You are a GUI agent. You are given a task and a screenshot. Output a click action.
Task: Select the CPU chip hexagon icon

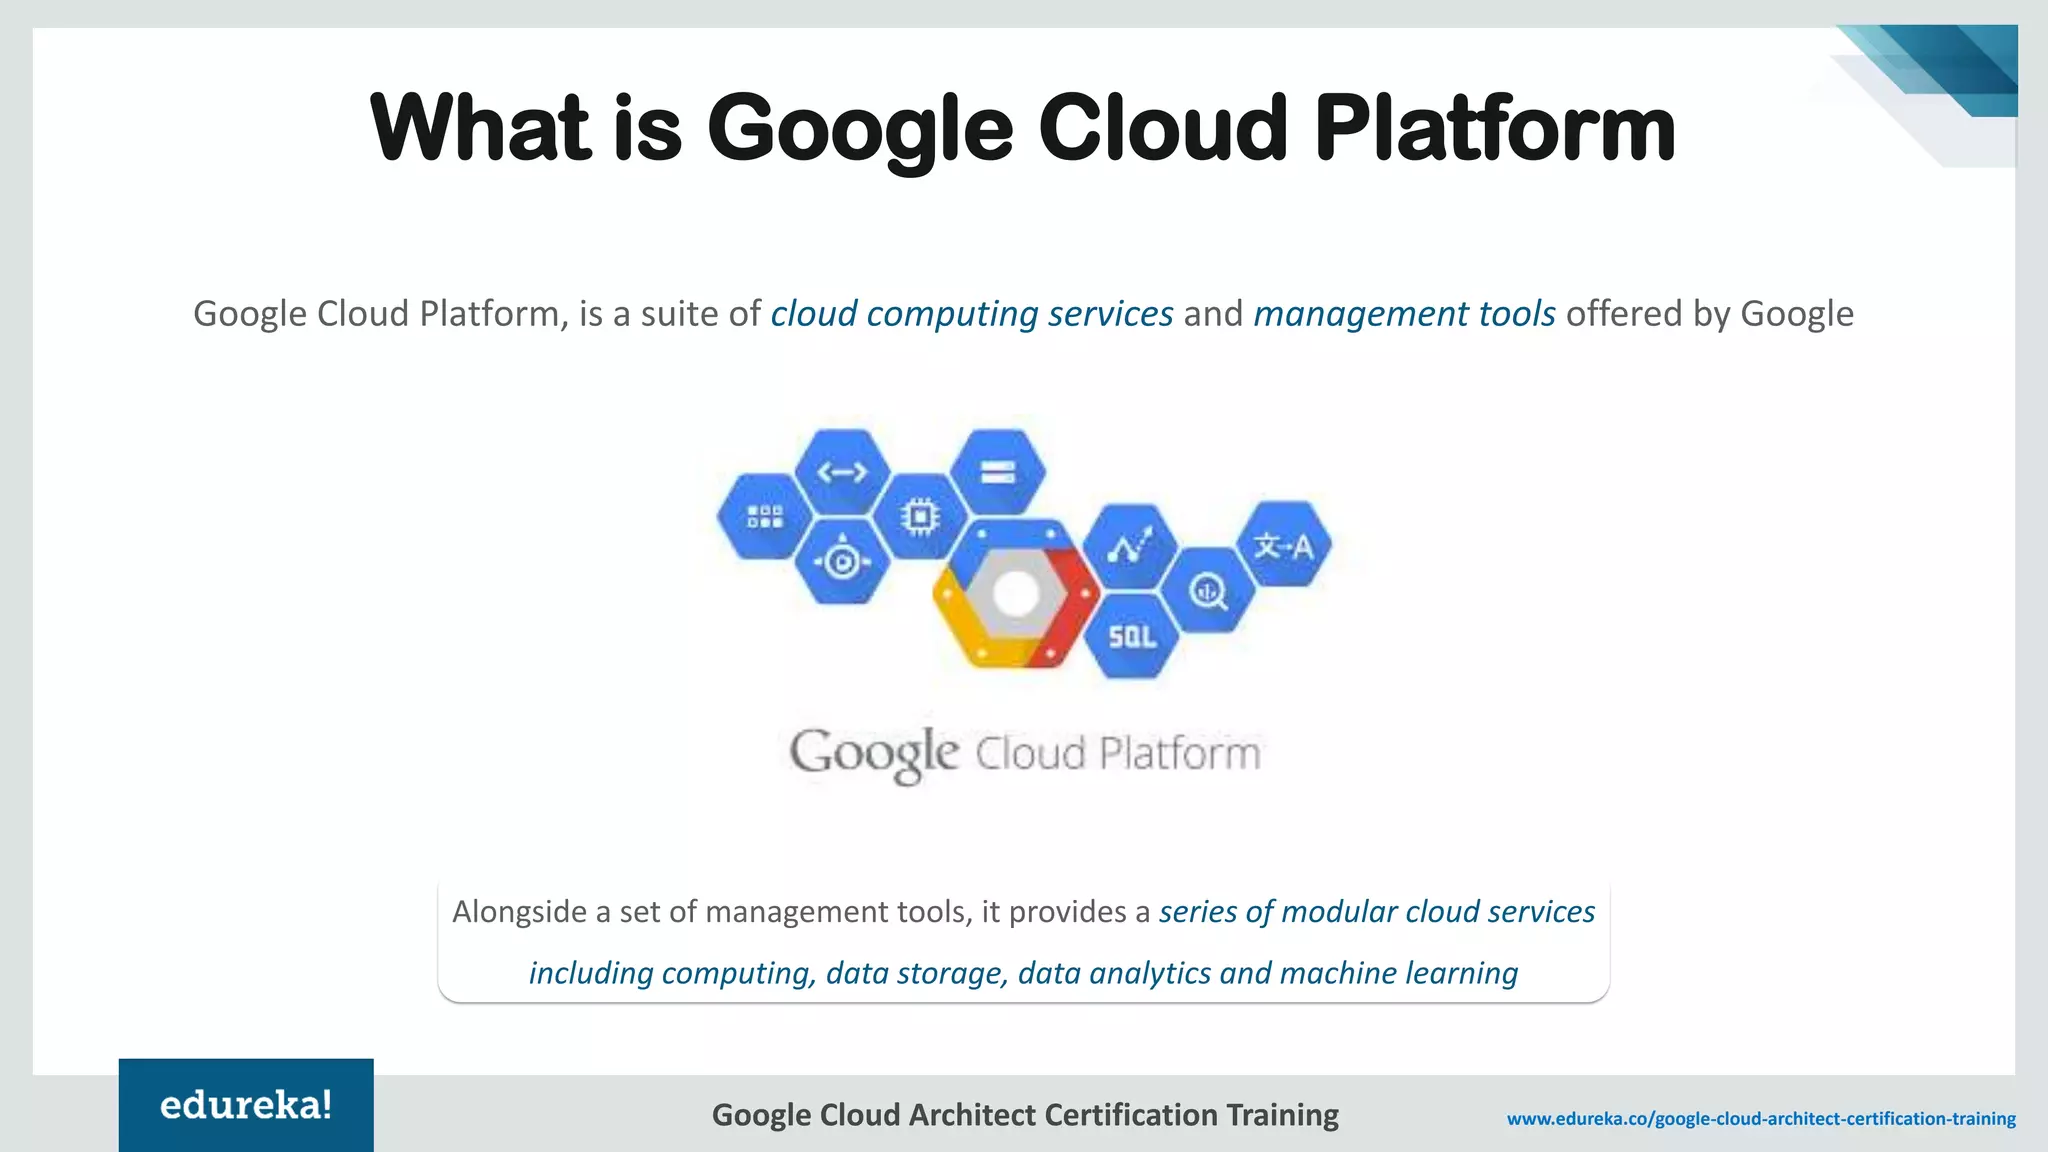tap(919, 516)
